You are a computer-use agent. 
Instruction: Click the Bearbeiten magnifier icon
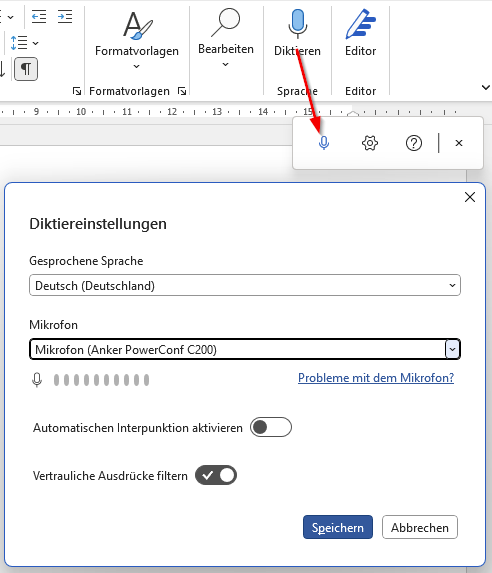click(226, 23)
